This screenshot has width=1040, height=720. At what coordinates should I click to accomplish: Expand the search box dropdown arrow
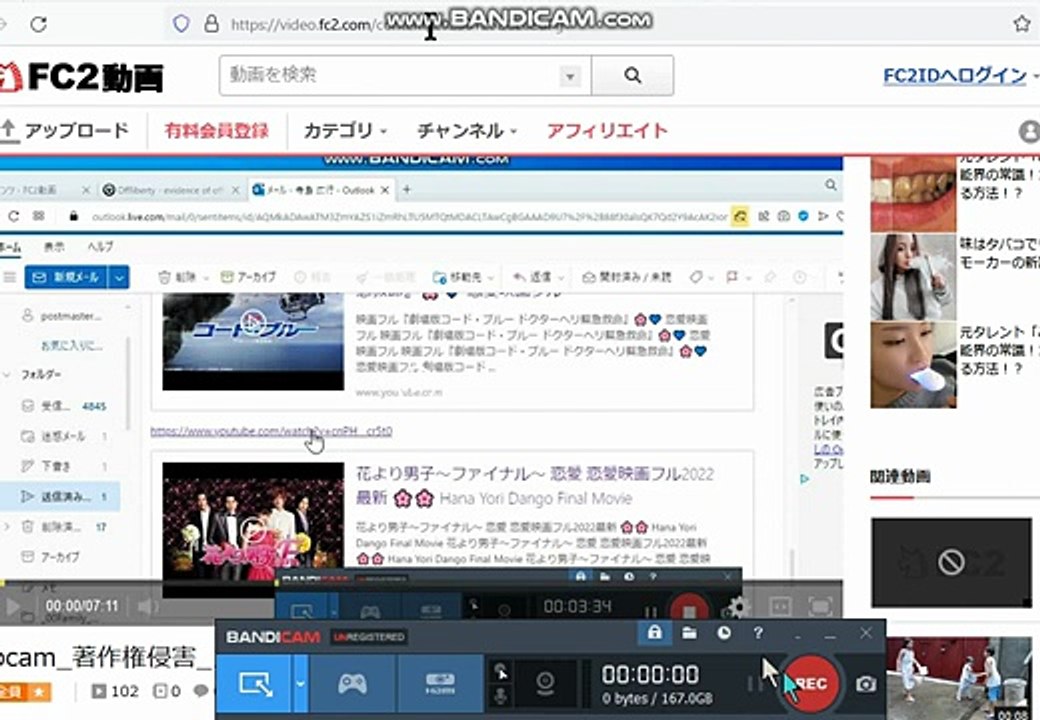(x=570, y=76)
